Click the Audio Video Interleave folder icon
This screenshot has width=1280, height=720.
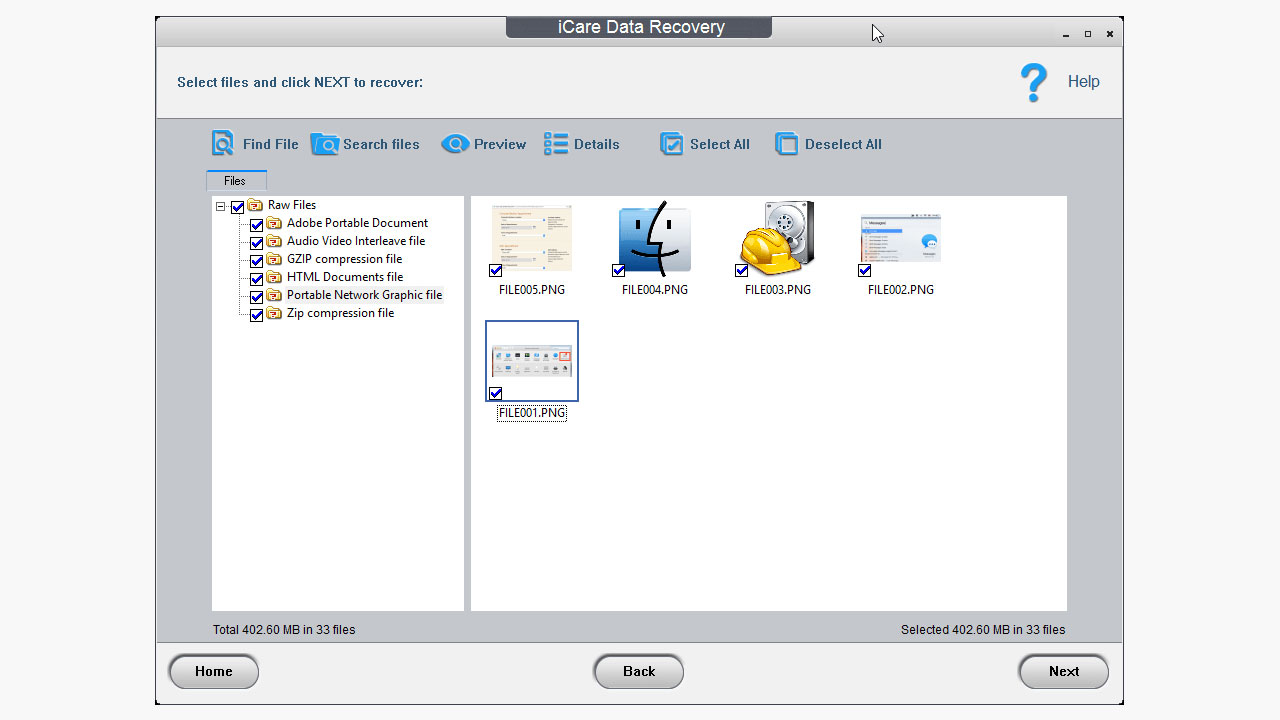click(x=274, y=241)
